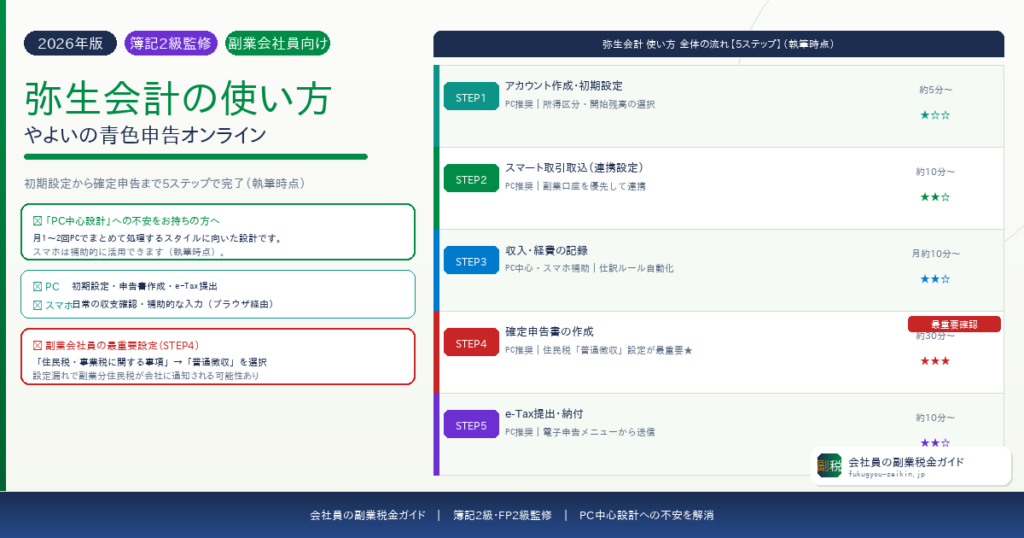This screenshot has width=1024, height=538.
Task: Click footer text 会社員の副業税金ガイド
Action: click(368, 515)
